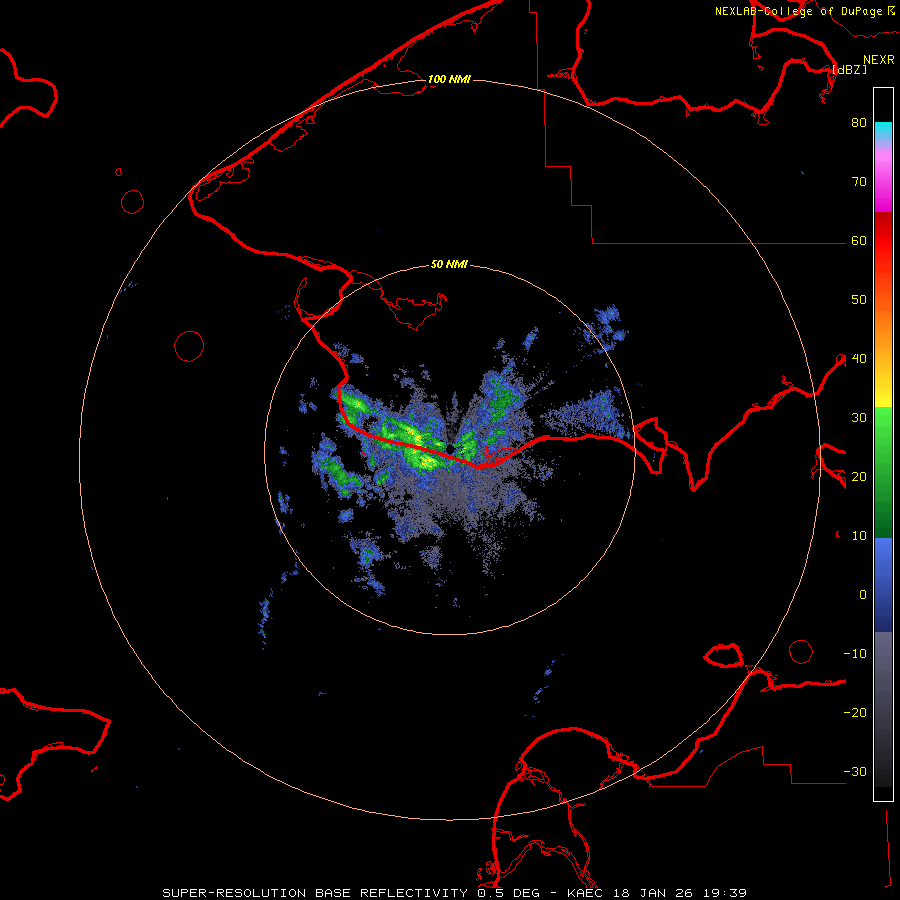Click the 30 value on dBZ scale
This screenshot has height=900, width=900.
tap(859, 417)
